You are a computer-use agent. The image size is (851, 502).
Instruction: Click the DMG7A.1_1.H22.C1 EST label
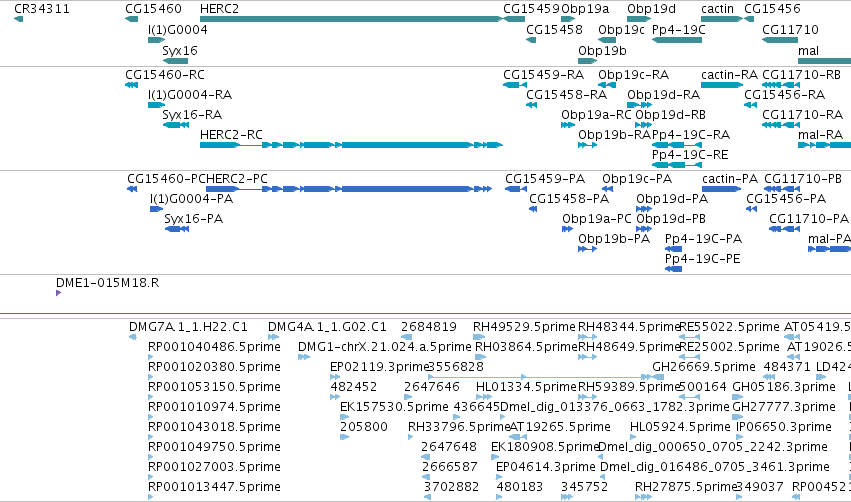point(188,327)
